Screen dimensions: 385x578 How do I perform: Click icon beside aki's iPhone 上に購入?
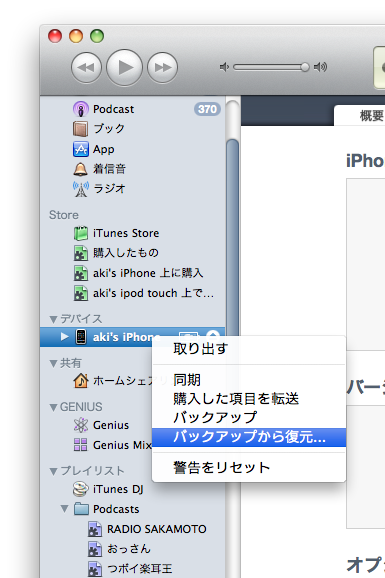tap(81, 273)
